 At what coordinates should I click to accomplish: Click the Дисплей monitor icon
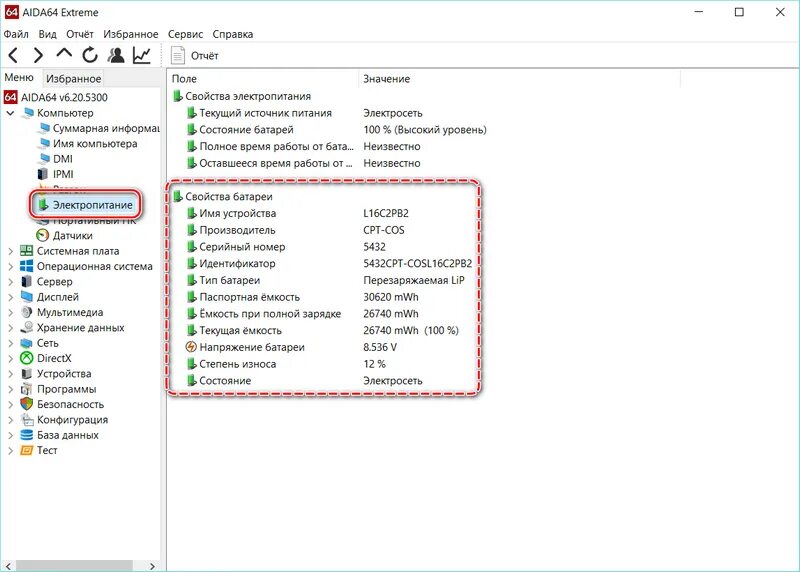[27, 296]
